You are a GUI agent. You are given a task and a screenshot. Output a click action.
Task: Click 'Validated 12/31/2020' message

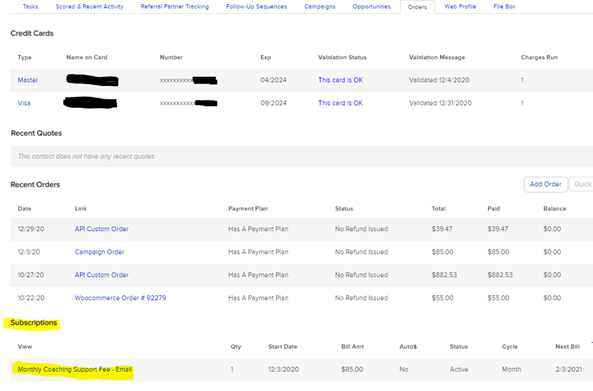440,103
